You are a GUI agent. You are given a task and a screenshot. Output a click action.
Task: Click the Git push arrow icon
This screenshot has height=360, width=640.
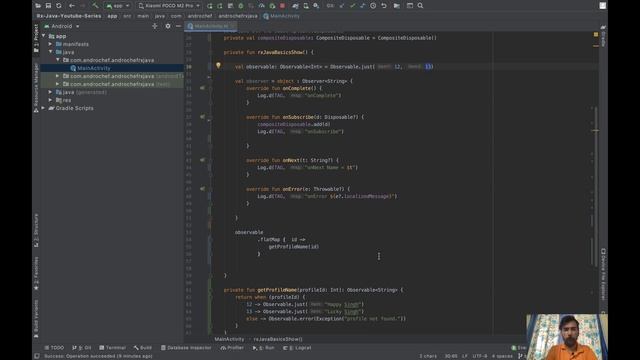coord(362,6)
